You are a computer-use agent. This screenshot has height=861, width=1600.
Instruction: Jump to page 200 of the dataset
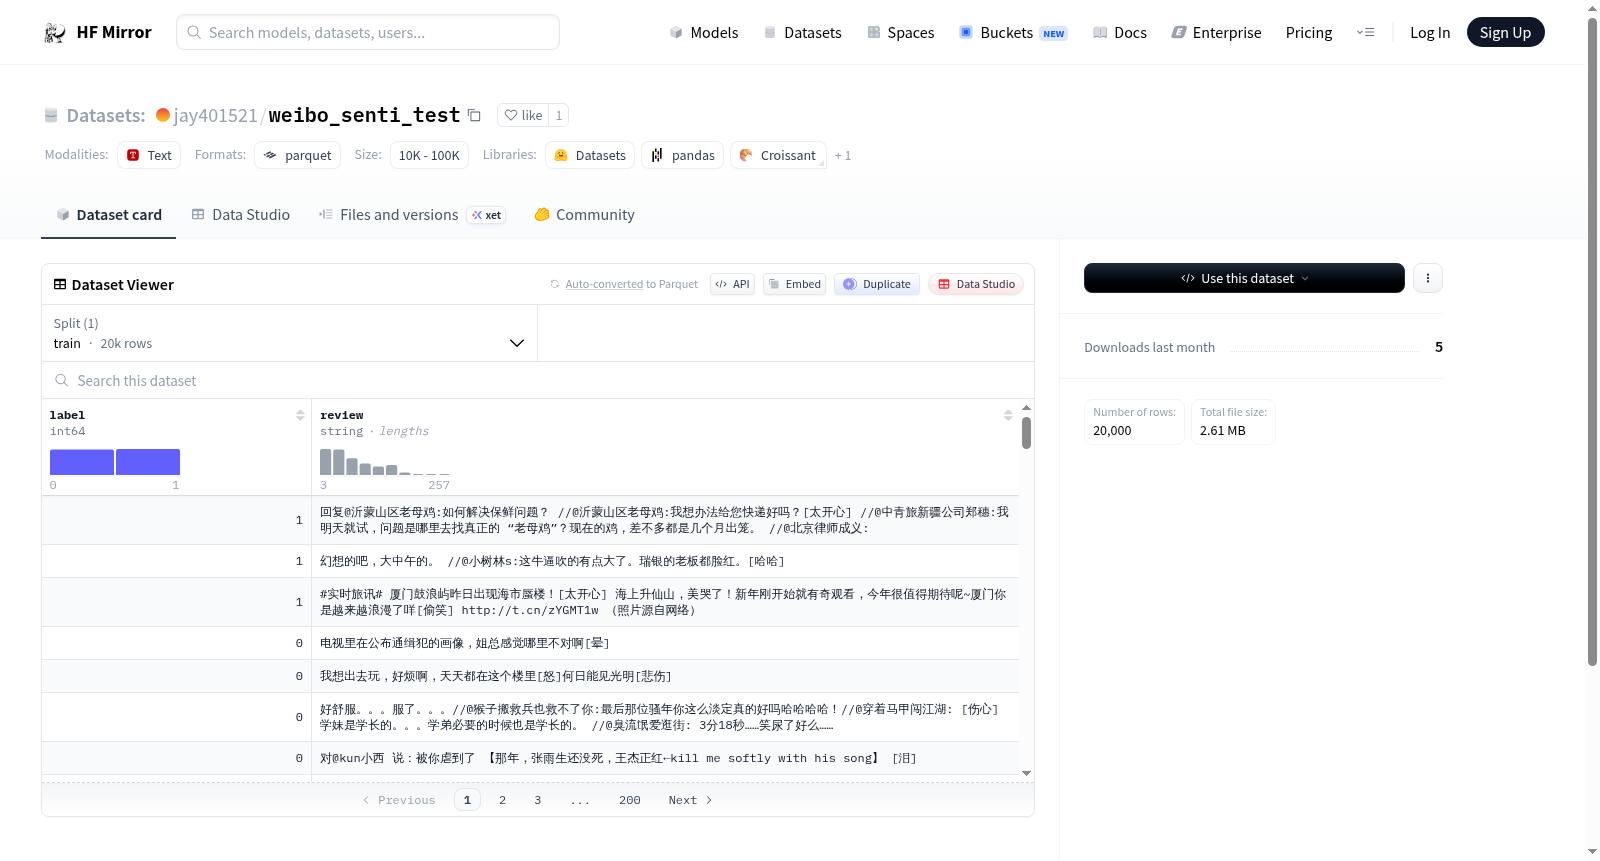tap(630, 800)
